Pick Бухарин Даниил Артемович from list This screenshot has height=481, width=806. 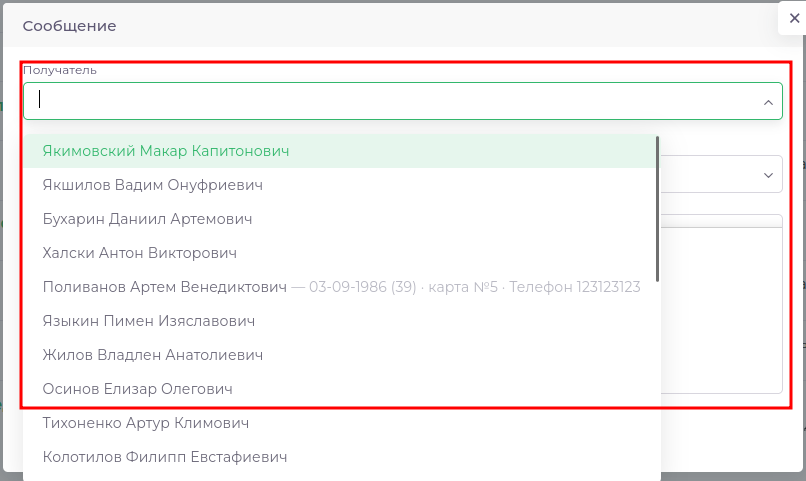pyautogui.click(x=147, y=219)
